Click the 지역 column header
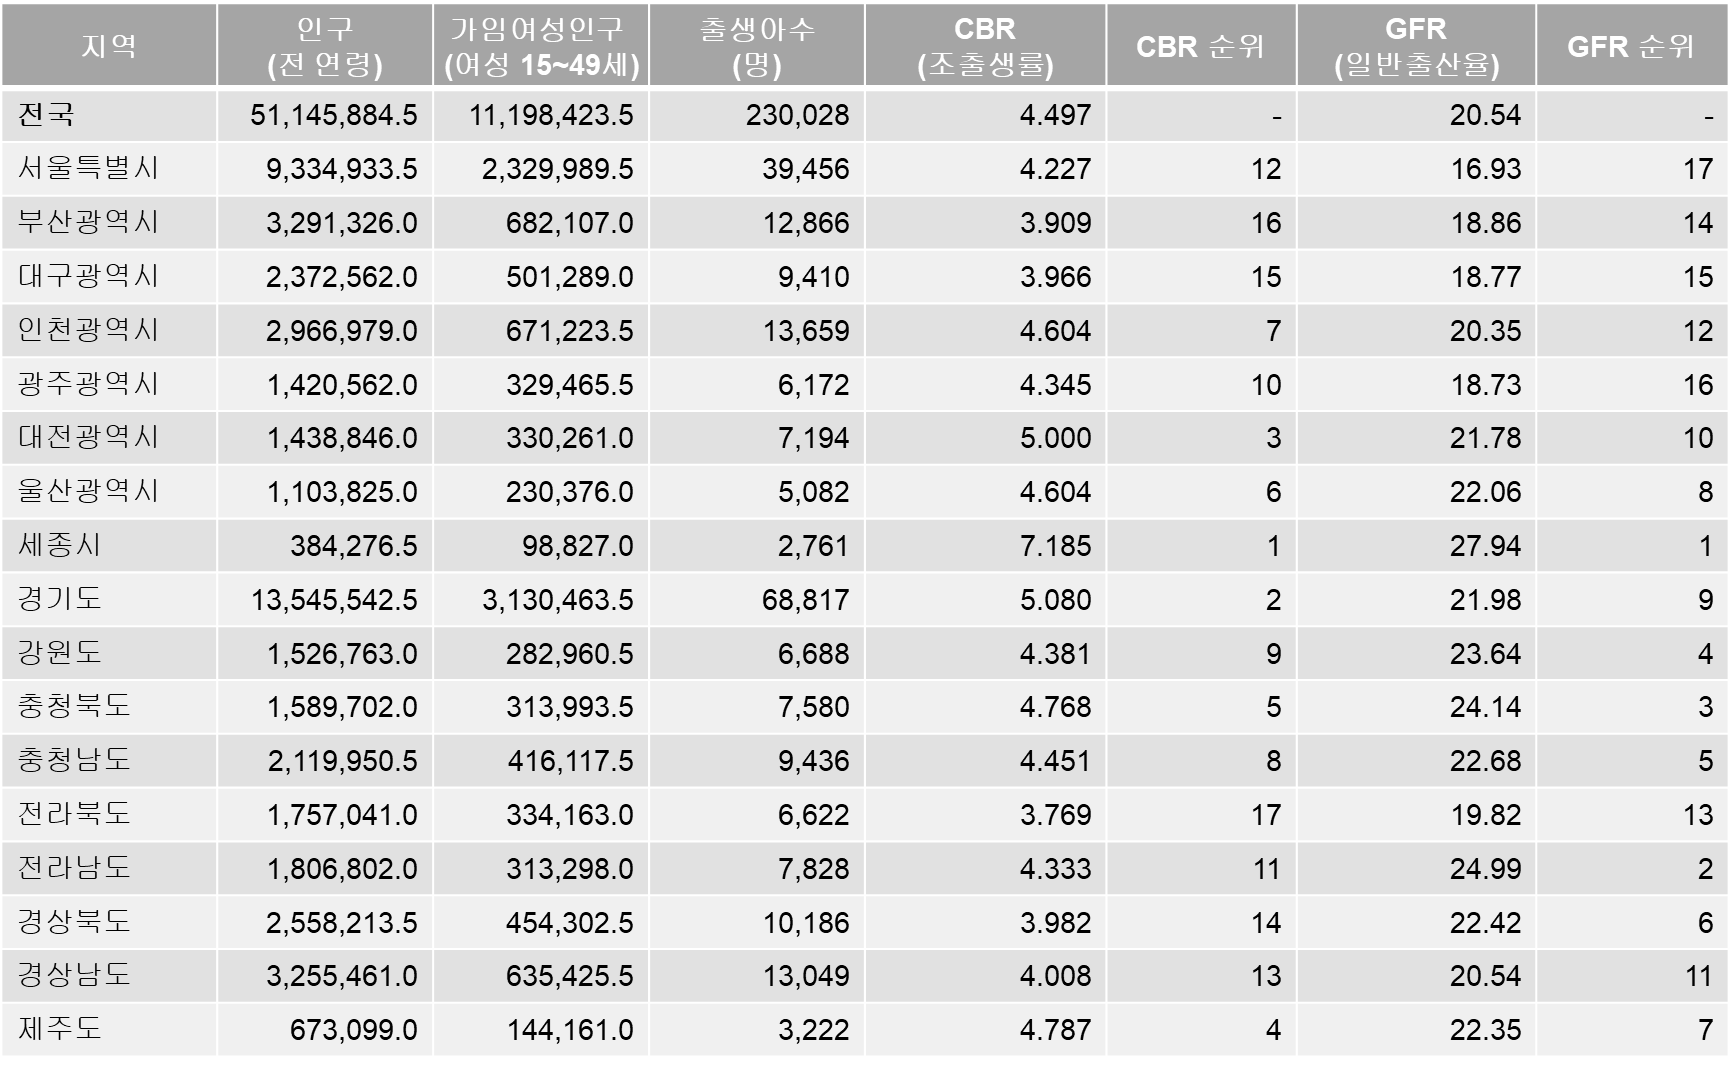 108,46
